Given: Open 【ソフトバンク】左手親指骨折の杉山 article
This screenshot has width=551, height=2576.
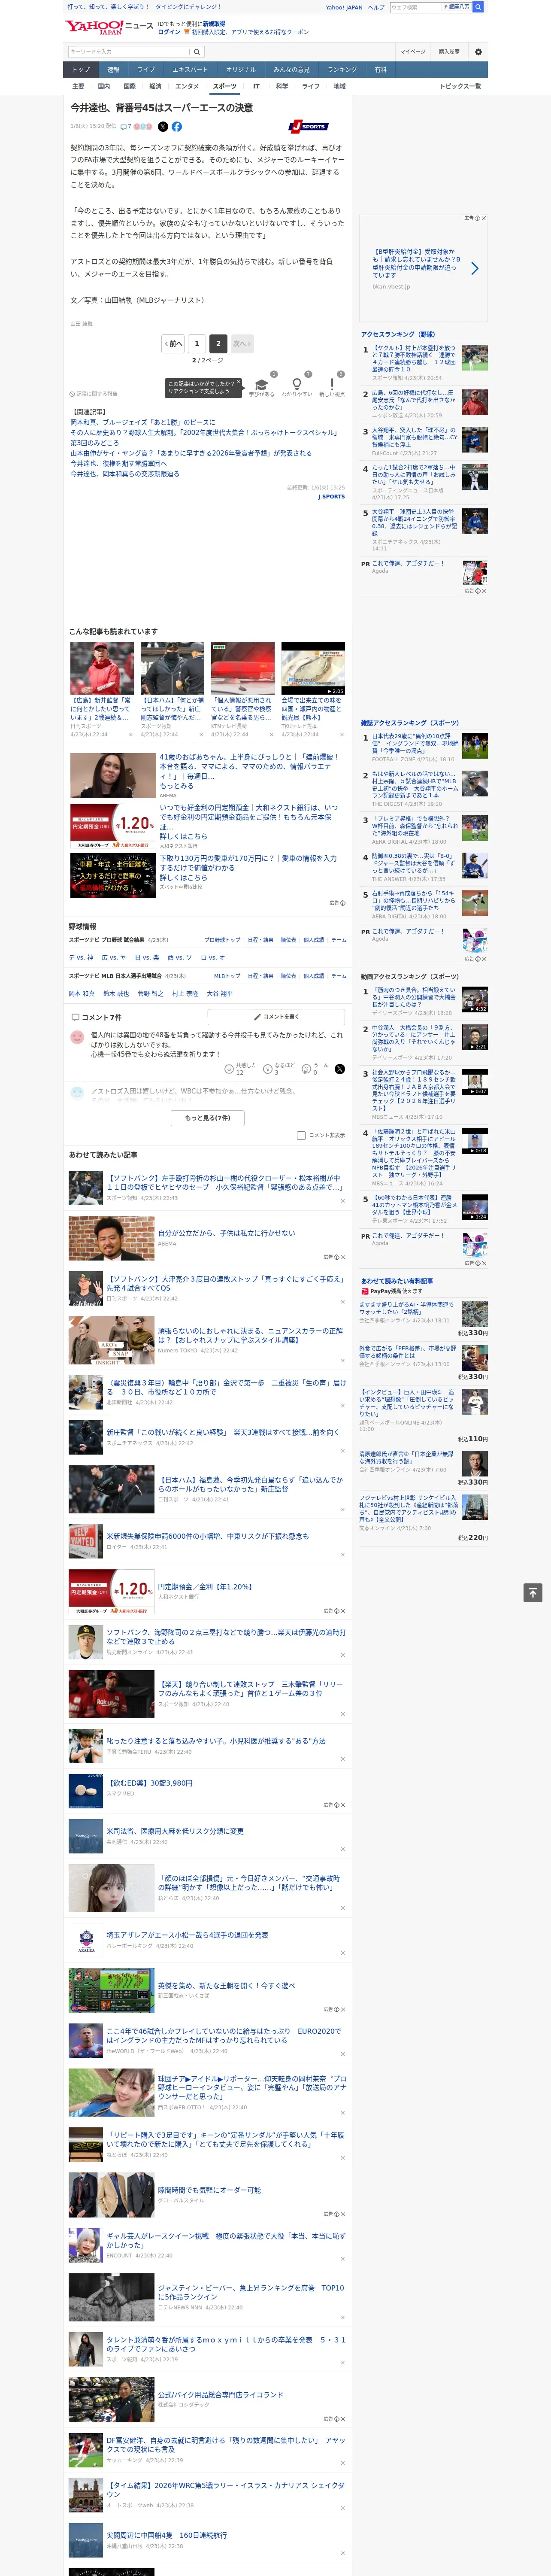Looking at the screenshot, I should (224, 1182).
